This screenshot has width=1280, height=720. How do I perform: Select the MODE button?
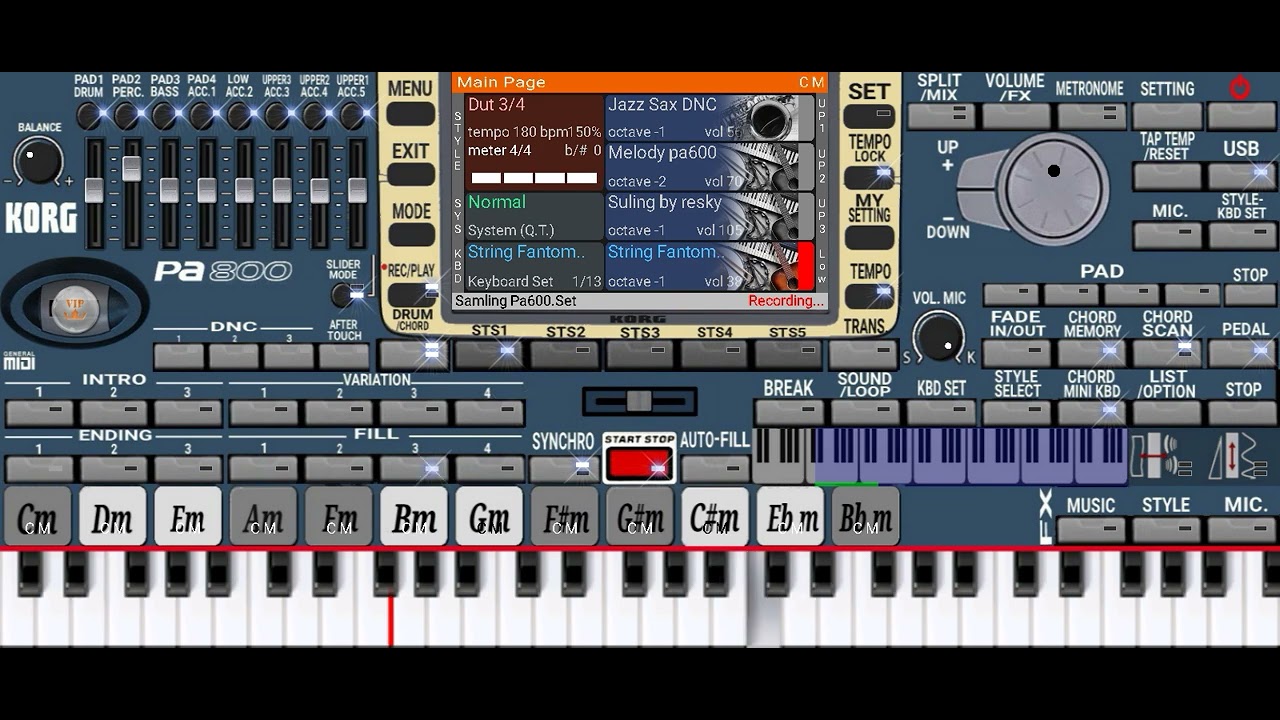410,235
